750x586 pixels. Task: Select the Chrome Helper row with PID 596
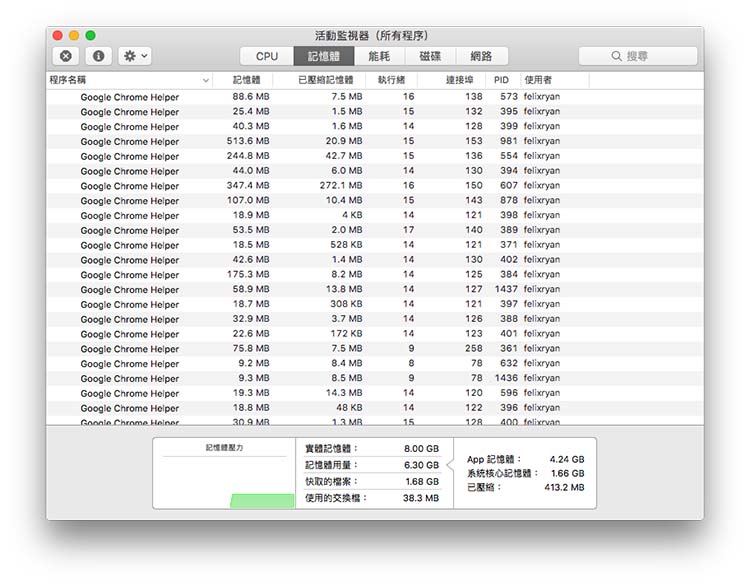(x=375, y=393)
